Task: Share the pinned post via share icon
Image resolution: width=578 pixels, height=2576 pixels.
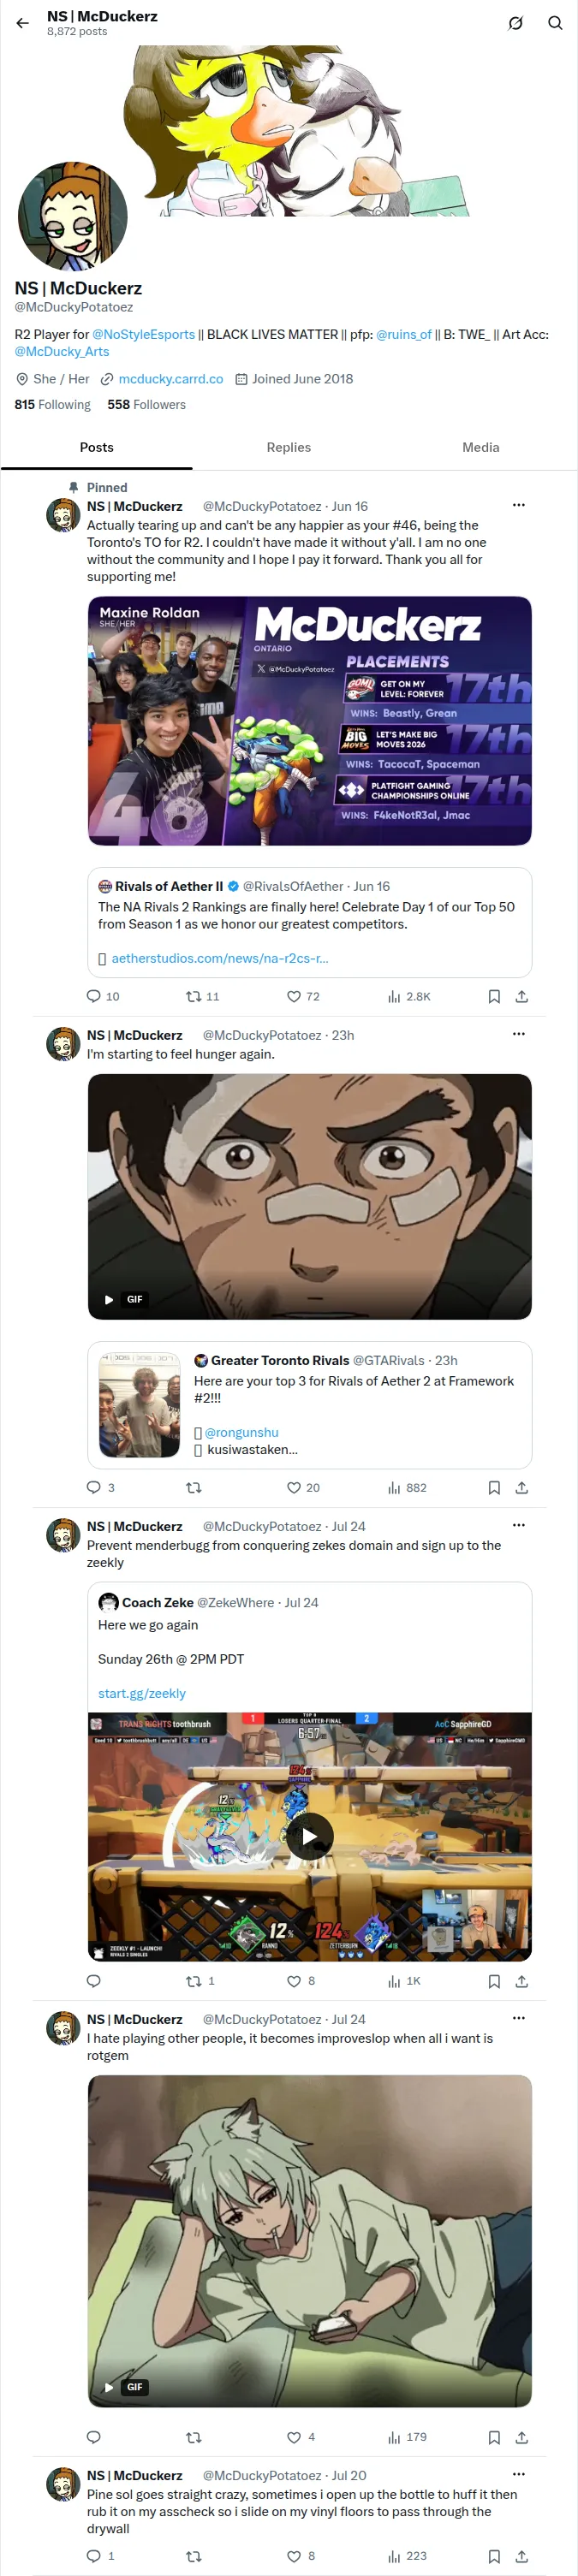Action: 522,996
